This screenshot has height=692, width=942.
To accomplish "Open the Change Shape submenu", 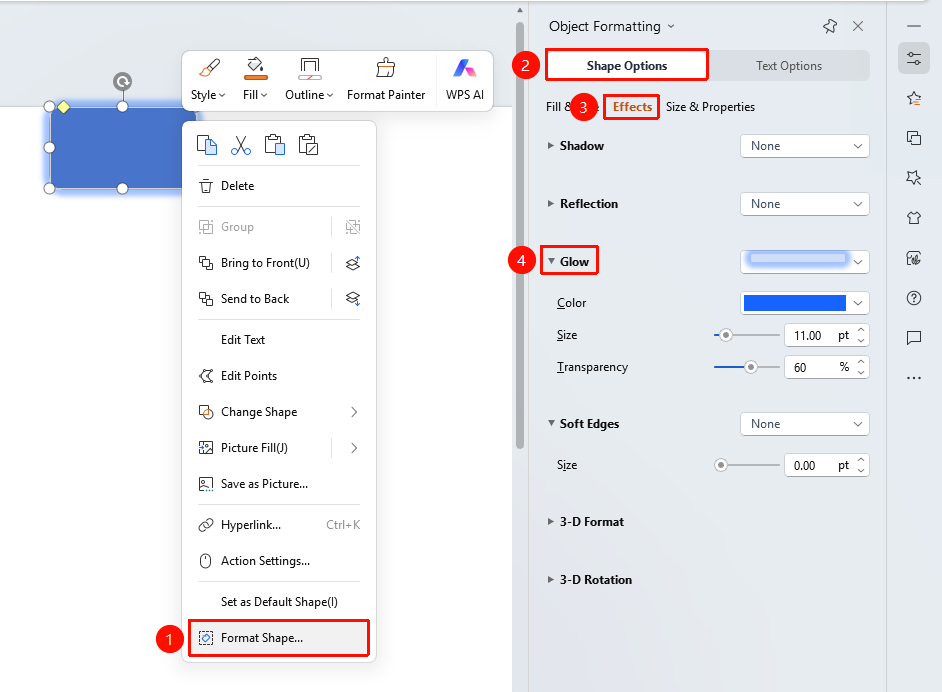I will (x=279, y=412).
